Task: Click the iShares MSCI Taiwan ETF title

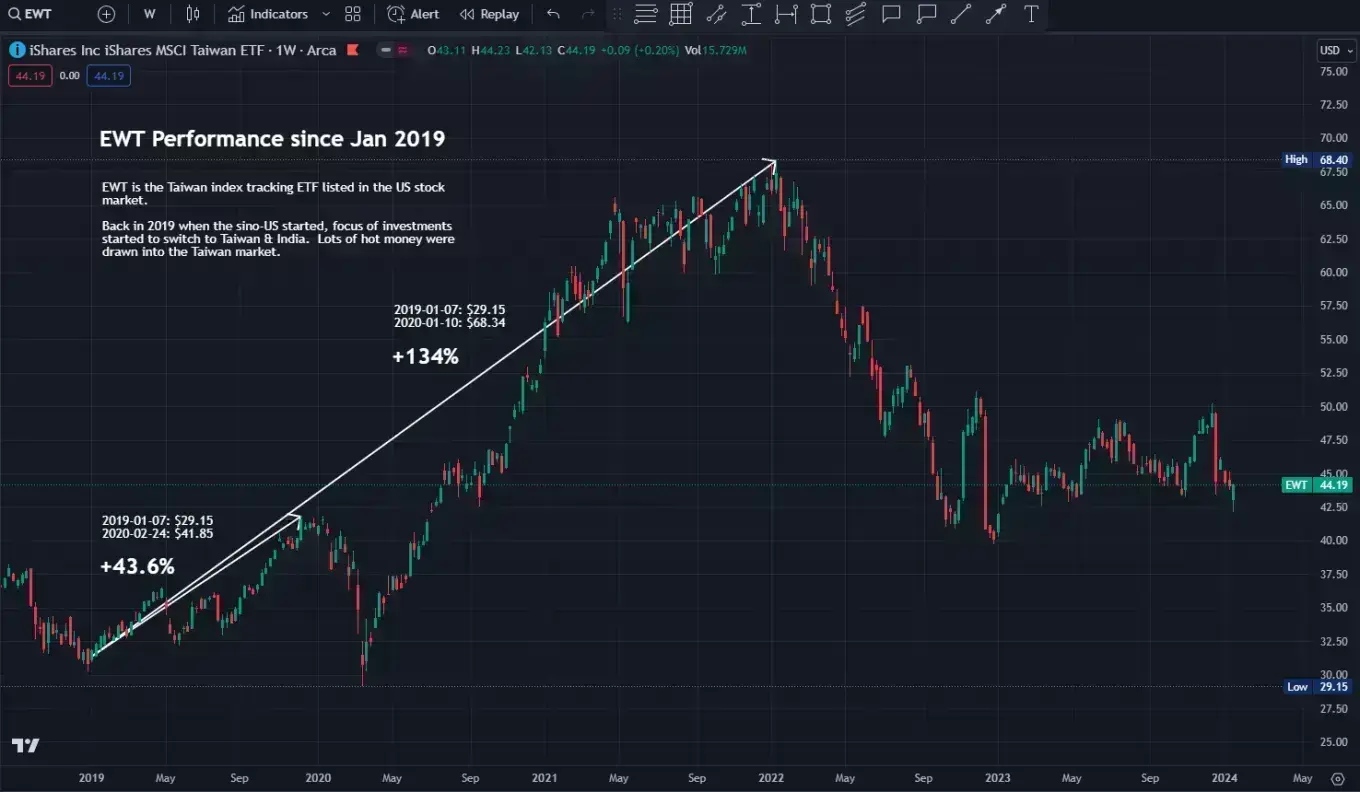Action: (183, 50)
